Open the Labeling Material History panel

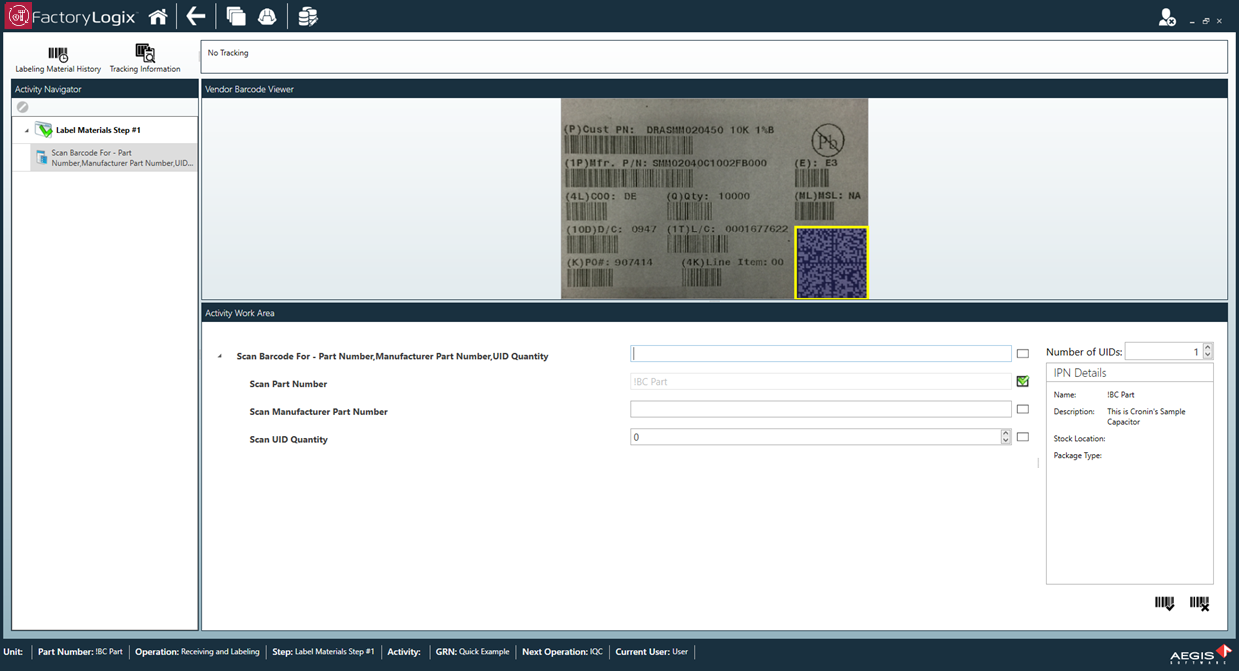[57, 55]
